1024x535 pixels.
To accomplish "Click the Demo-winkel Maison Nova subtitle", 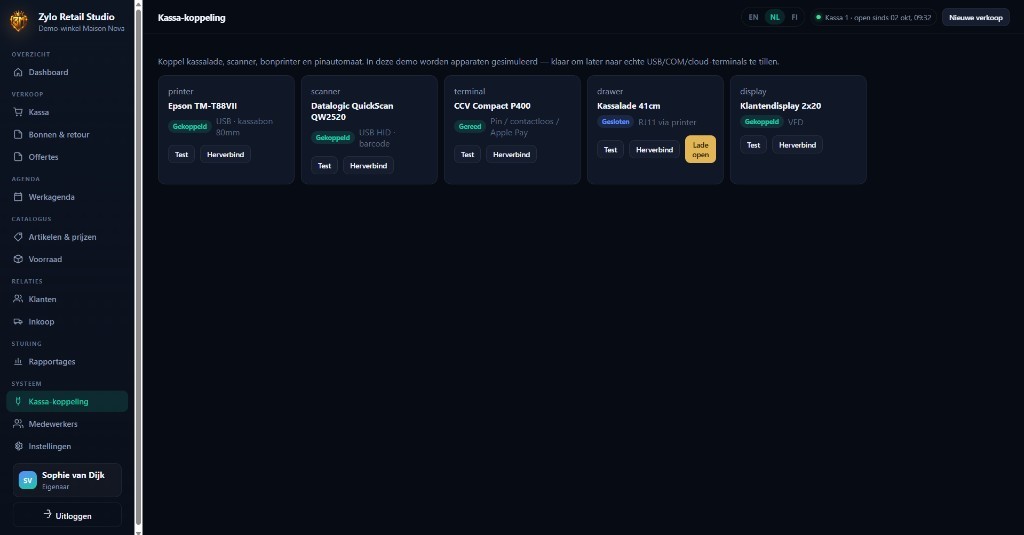I will click(x=81, y=29).
